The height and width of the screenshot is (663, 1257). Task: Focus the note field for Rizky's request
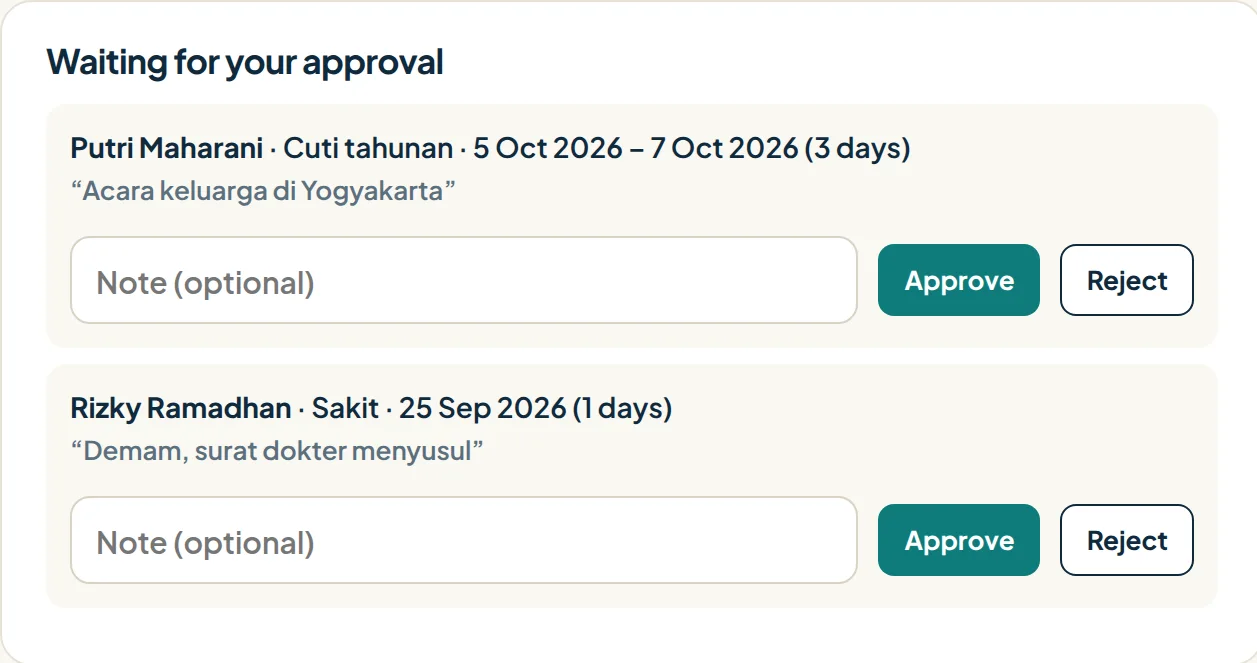(x=464, y=540)
